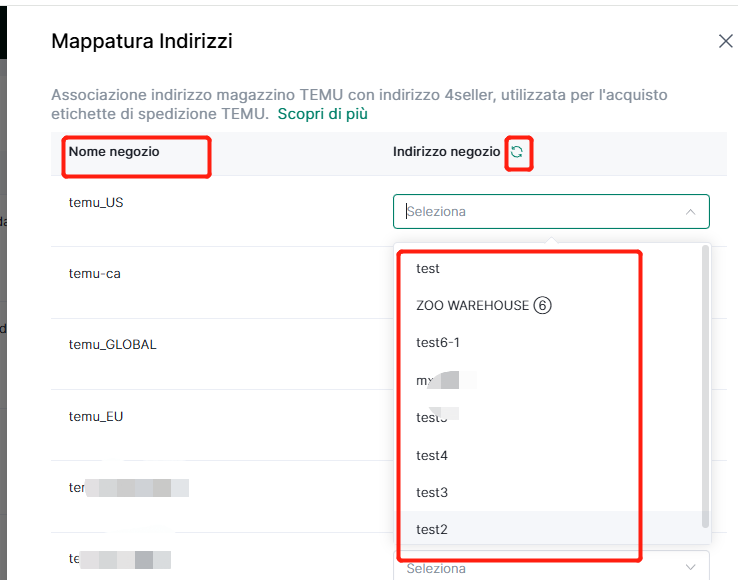
Task: Click the Indirizzo negozio column header
Action: pyautogui.click(x=446, y=152)
